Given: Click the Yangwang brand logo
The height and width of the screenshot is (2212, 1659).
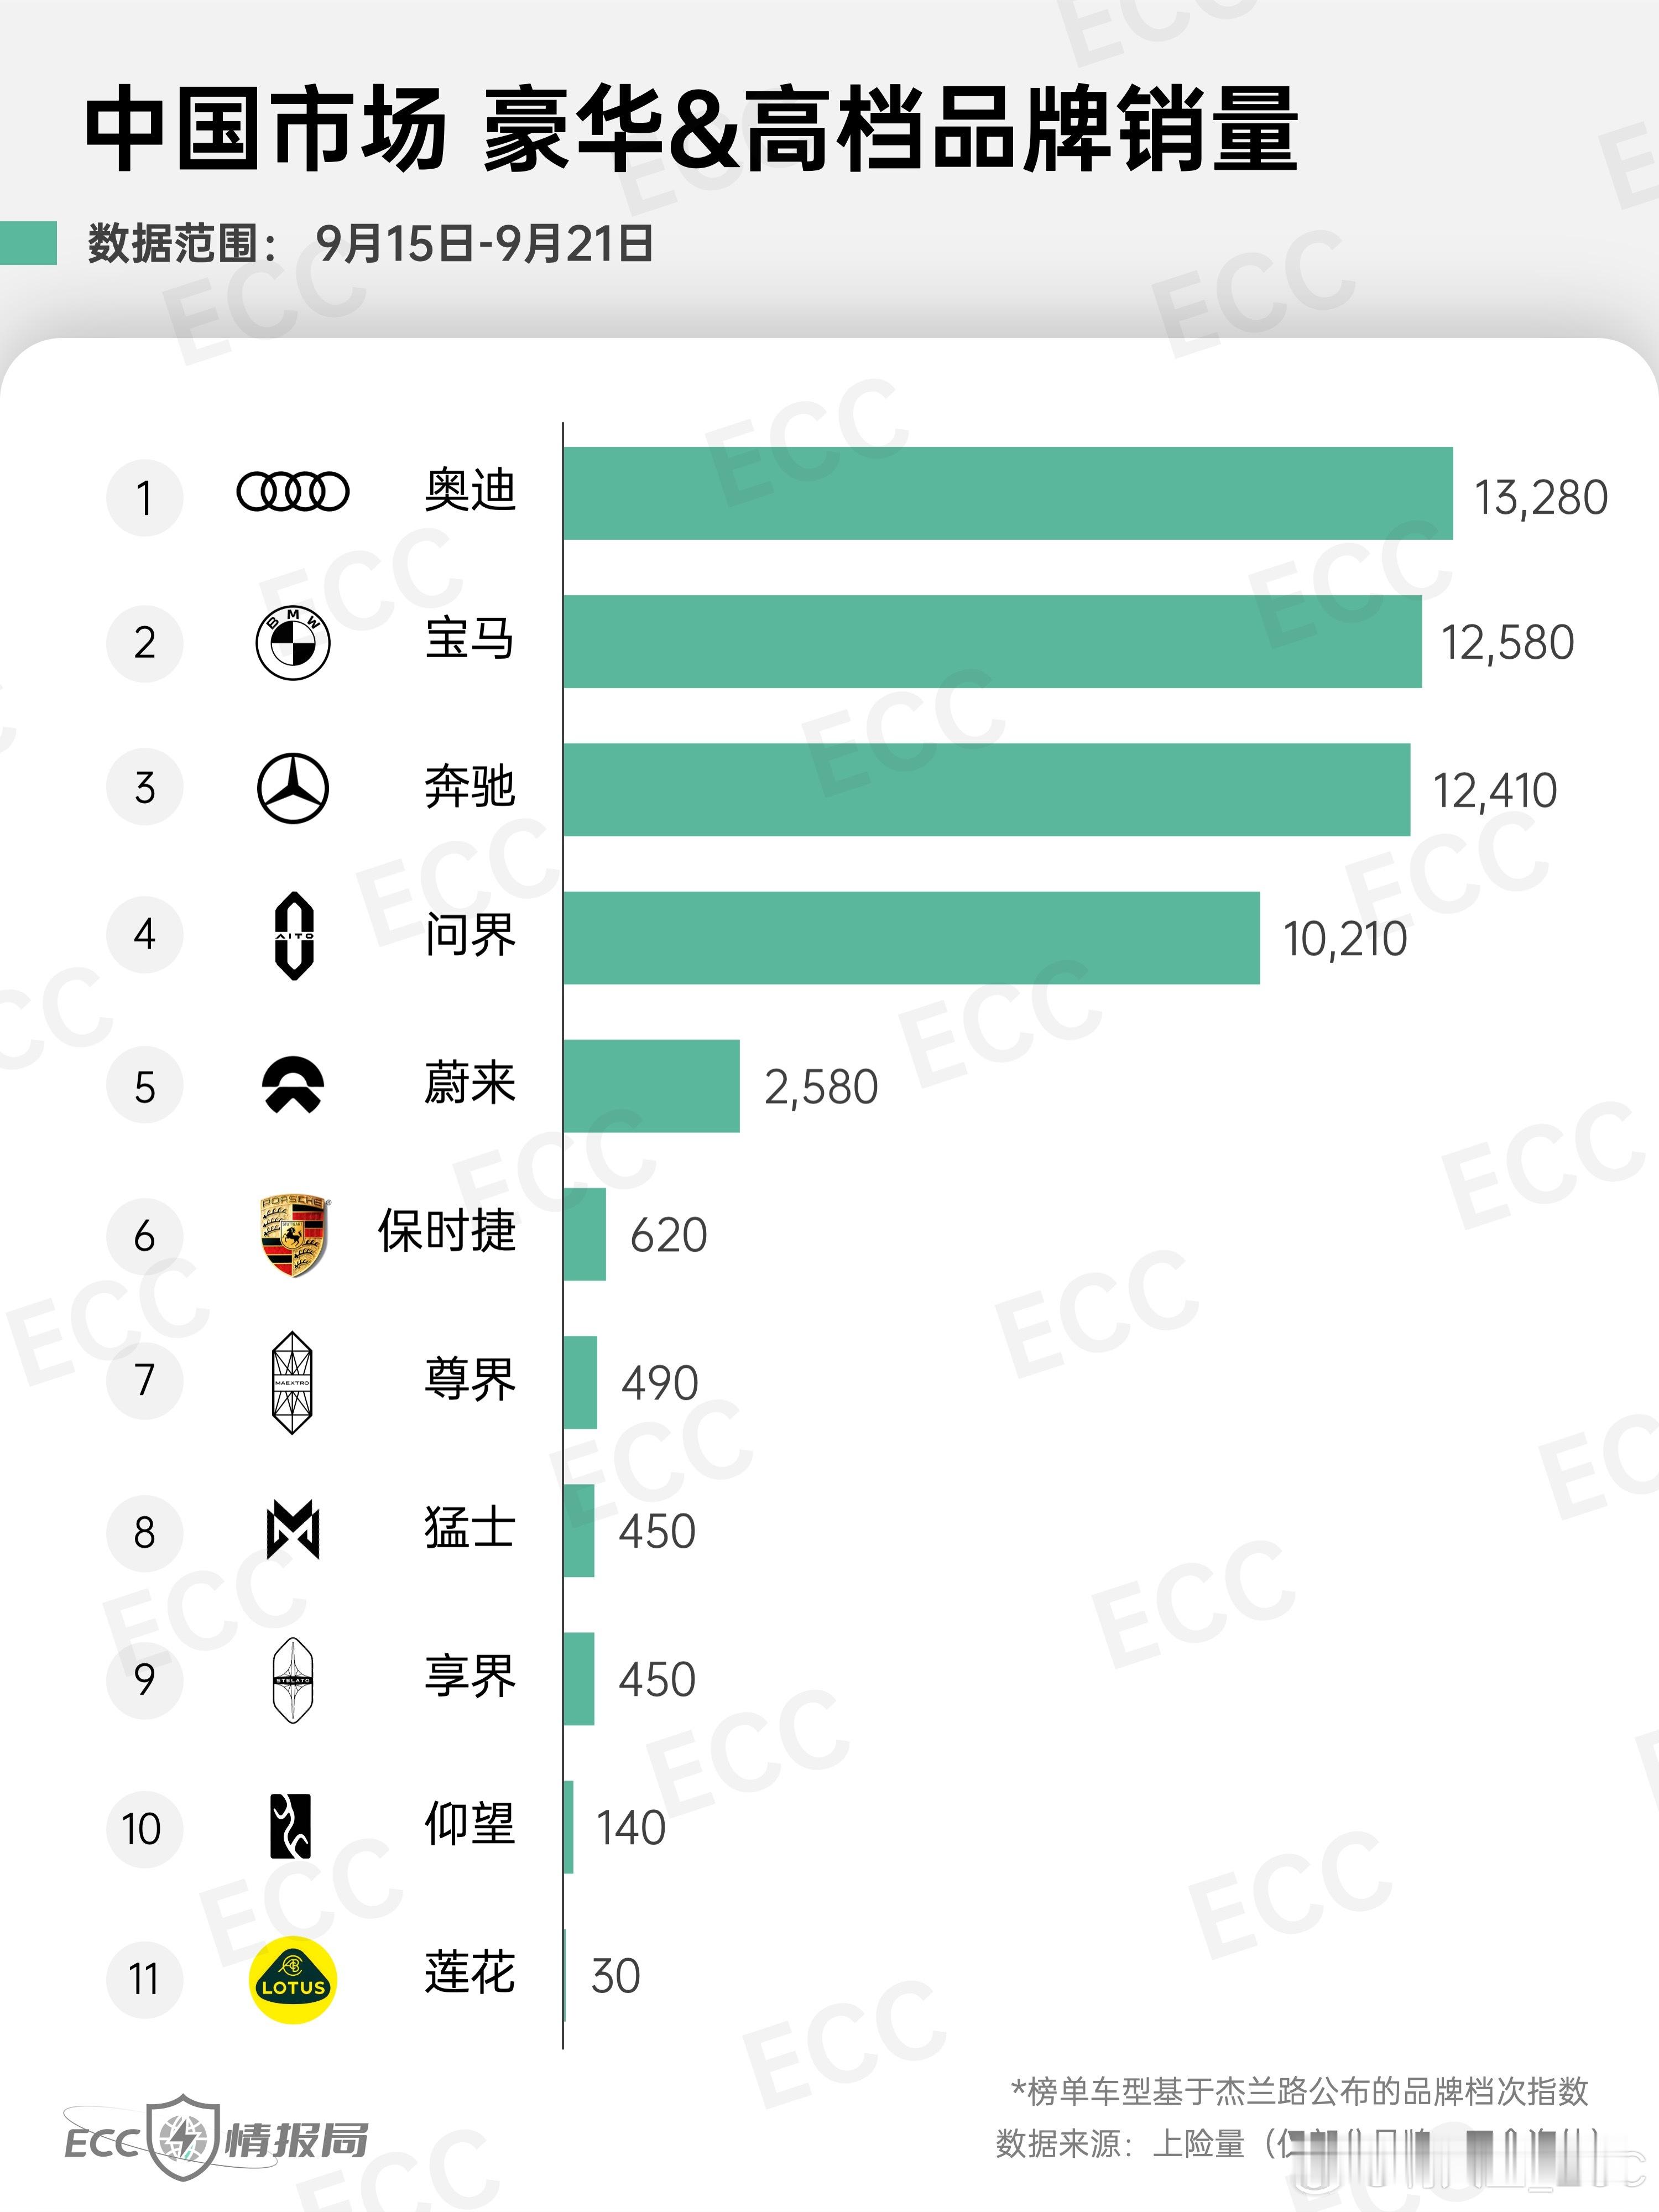Looking at the screenshot, I should point(291,1827).
